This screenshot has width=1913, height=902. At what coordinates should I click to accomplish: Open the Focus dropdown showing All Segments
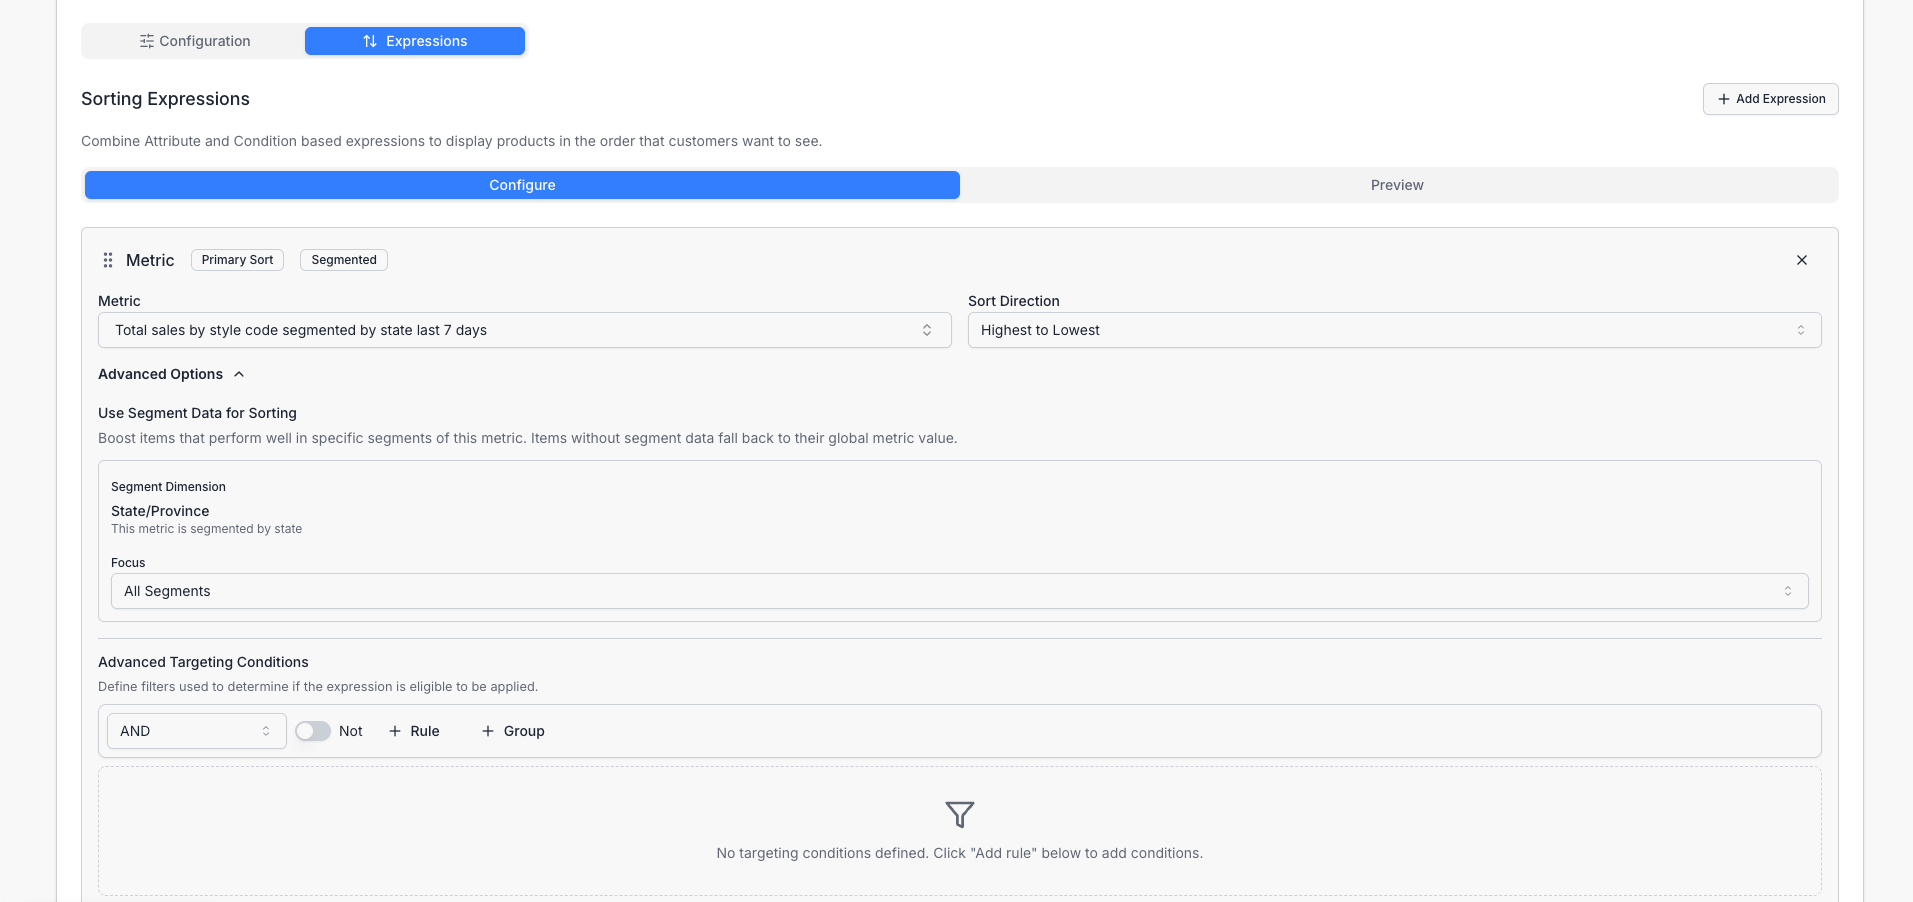[x=957, y=591]
